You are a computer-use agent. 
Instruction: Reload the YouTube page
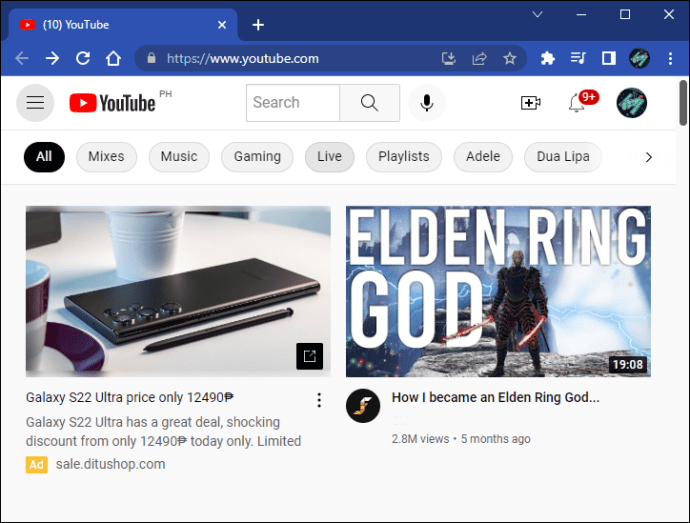[x=83, y=58]
